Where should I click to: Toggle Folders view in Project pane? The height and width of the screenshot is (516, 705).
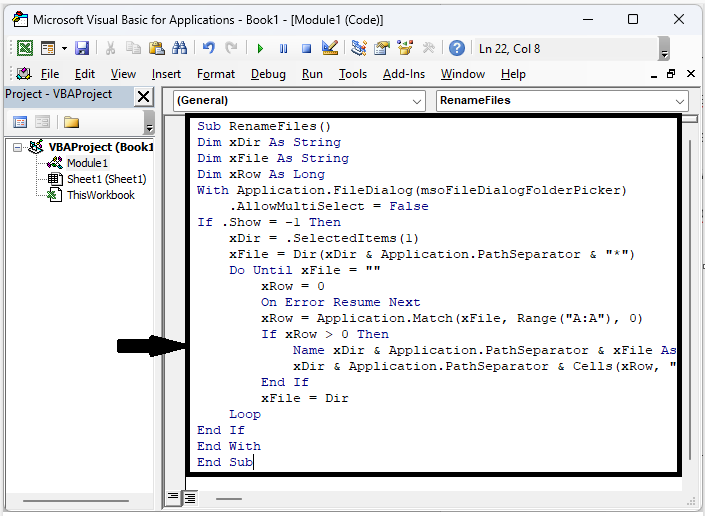[x=71, y=122]
